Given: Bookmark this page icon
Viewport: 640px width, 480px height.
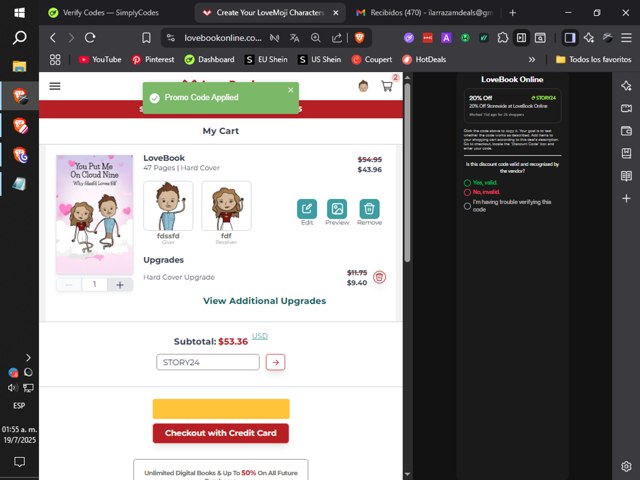Looking at the screenshot, I should pos(146,38).
